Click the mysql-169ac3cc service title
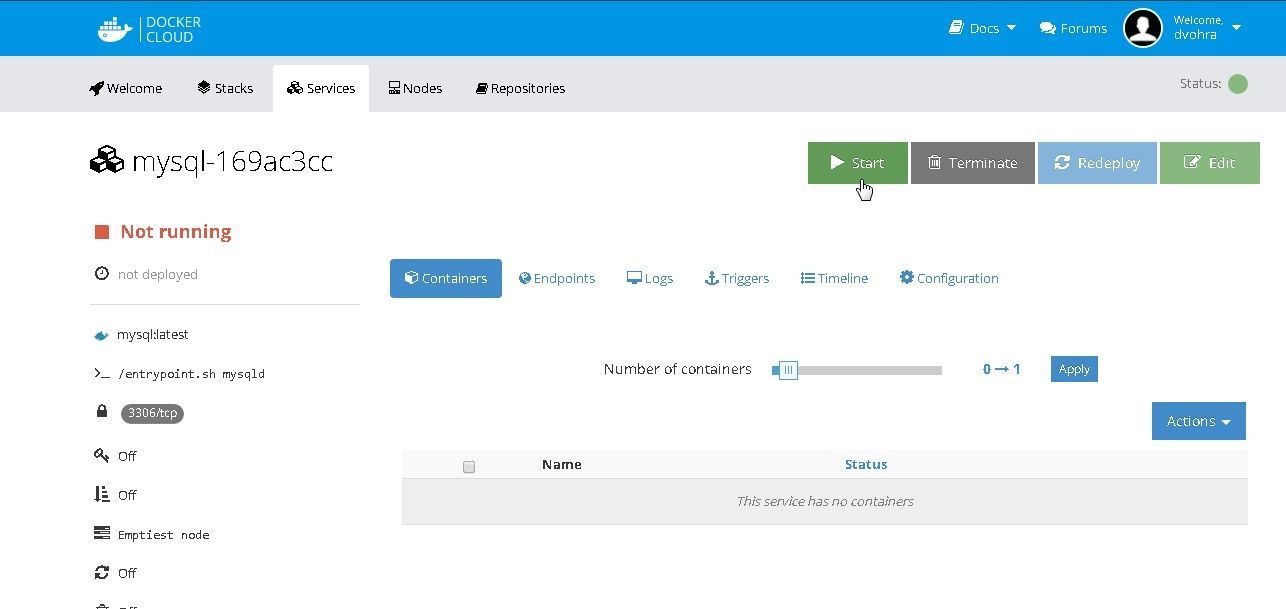This screenshot has height=609, width=1286. (232, 162)
